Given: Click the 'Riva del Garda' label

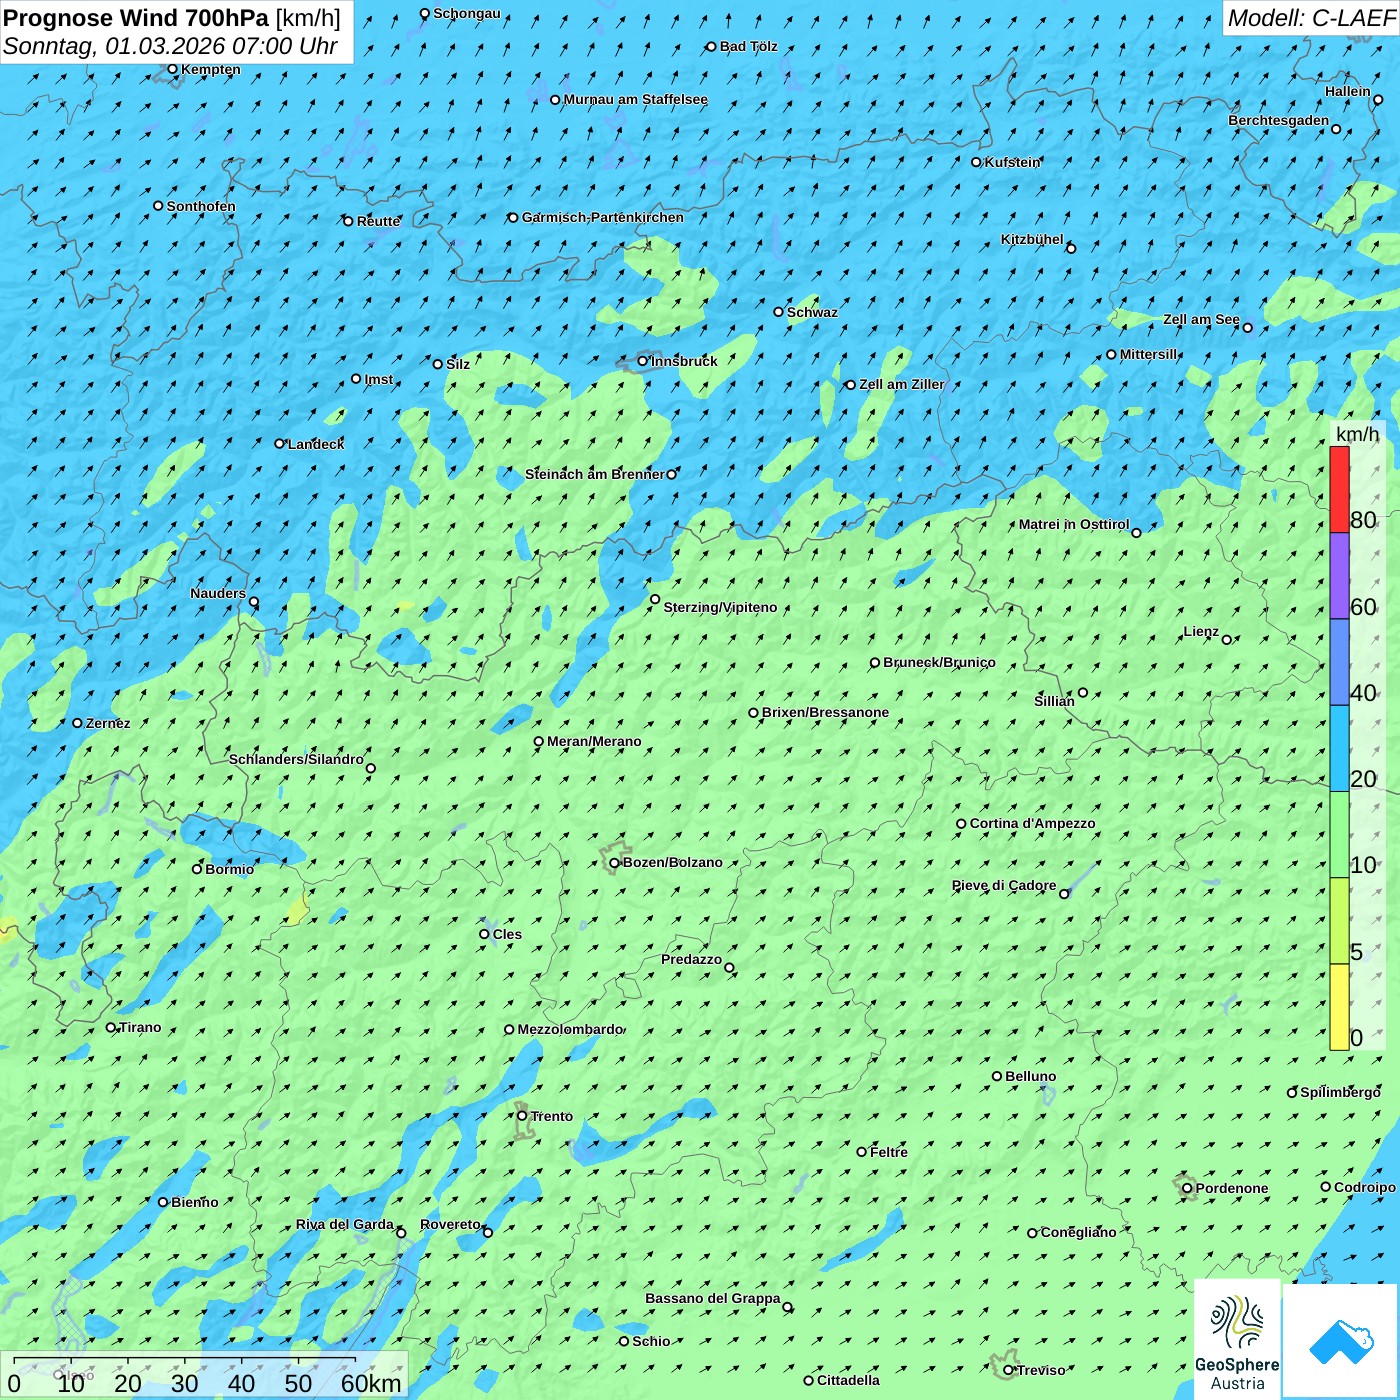Looking at the screenshot, I should click(345, 1224).
